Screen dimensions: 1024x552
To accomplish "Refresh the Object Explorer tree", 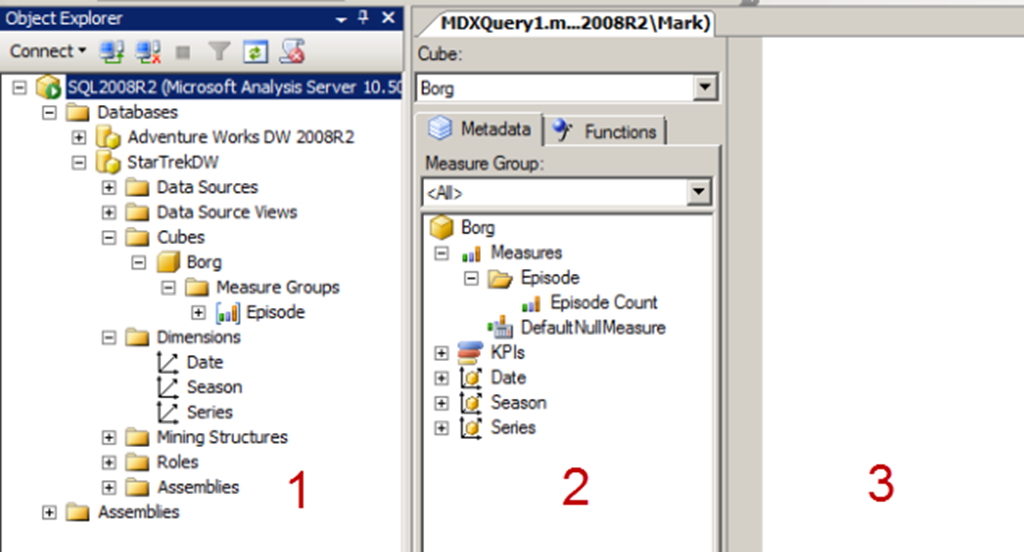I will (255, 51).
